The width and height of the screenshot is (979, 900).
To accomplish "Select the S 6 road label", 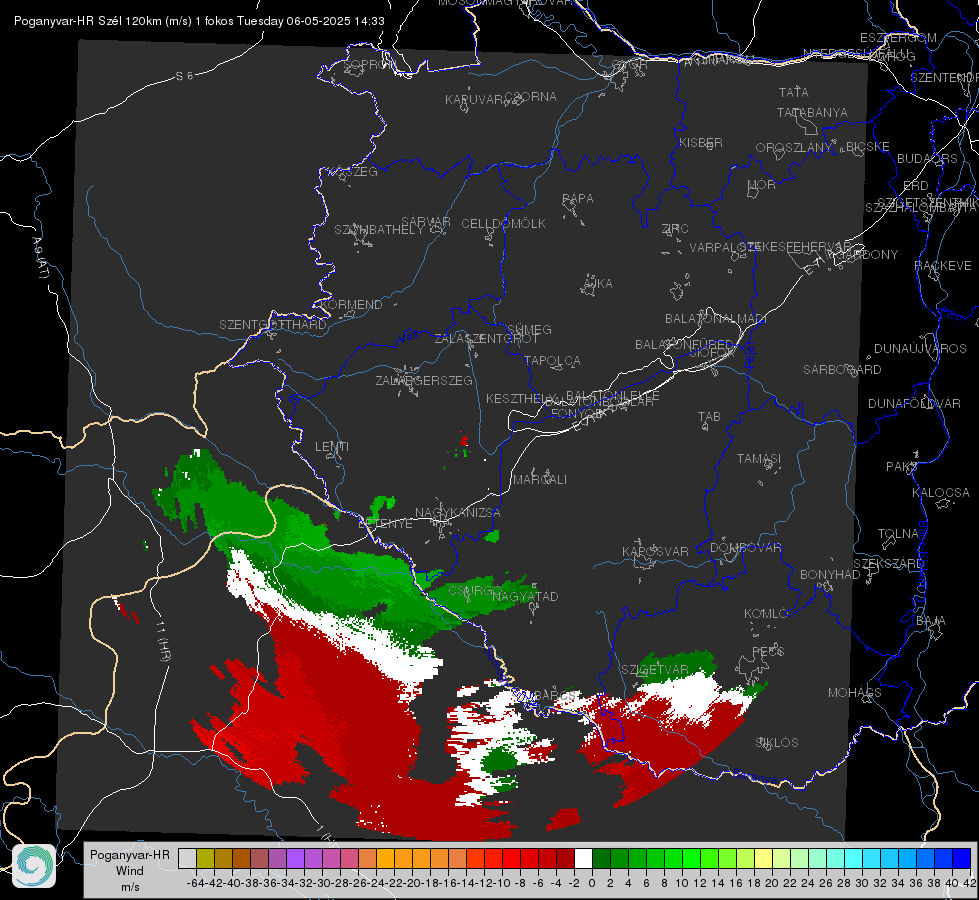I will [x=184, y=76].
